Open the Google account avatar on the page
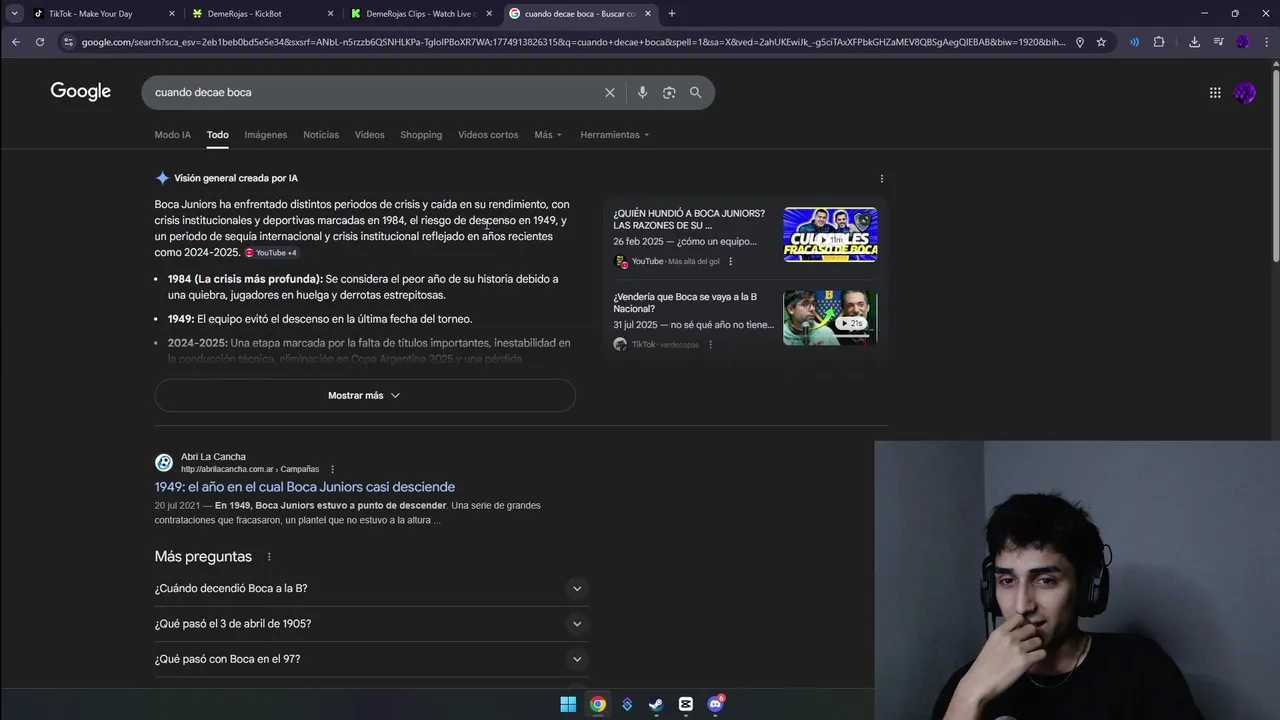The height and width of the screenshot is (720, 1280). point(1245,92)
